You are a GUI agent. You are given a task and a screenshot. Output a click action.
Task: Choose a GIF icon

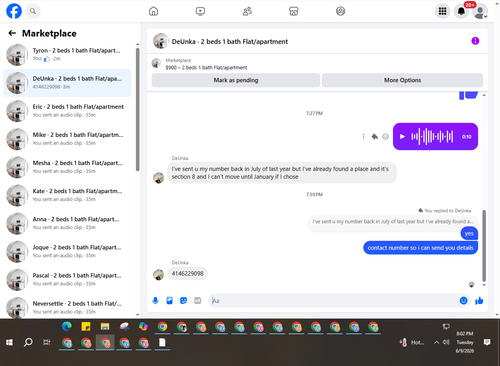coord(198,301)
